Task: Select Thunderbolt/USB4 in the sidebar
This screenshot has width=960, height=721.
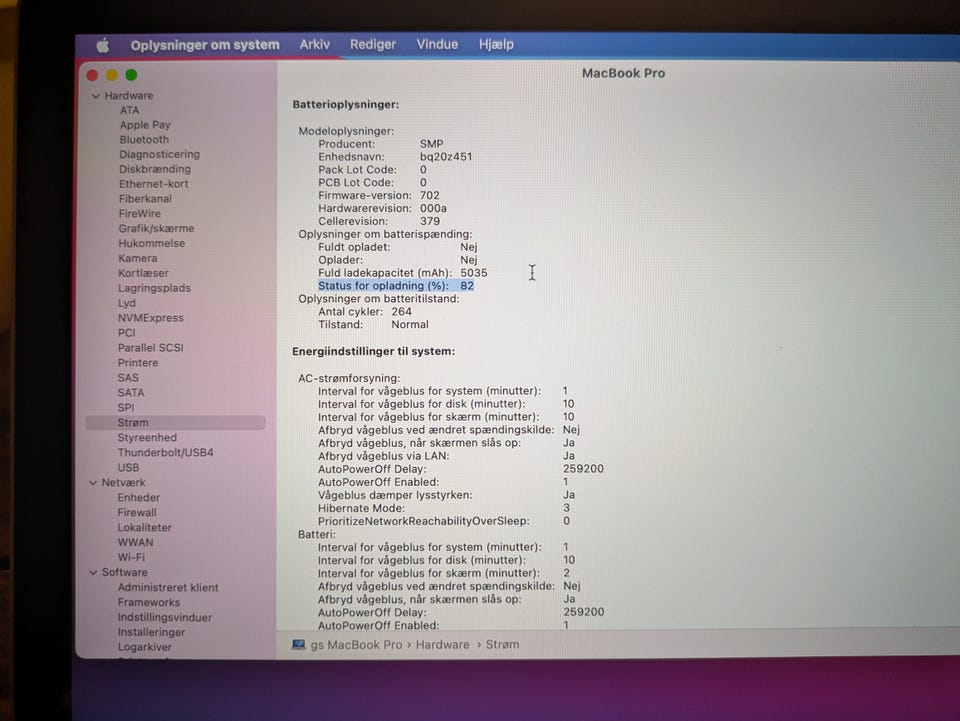Action: coord(165,453)
